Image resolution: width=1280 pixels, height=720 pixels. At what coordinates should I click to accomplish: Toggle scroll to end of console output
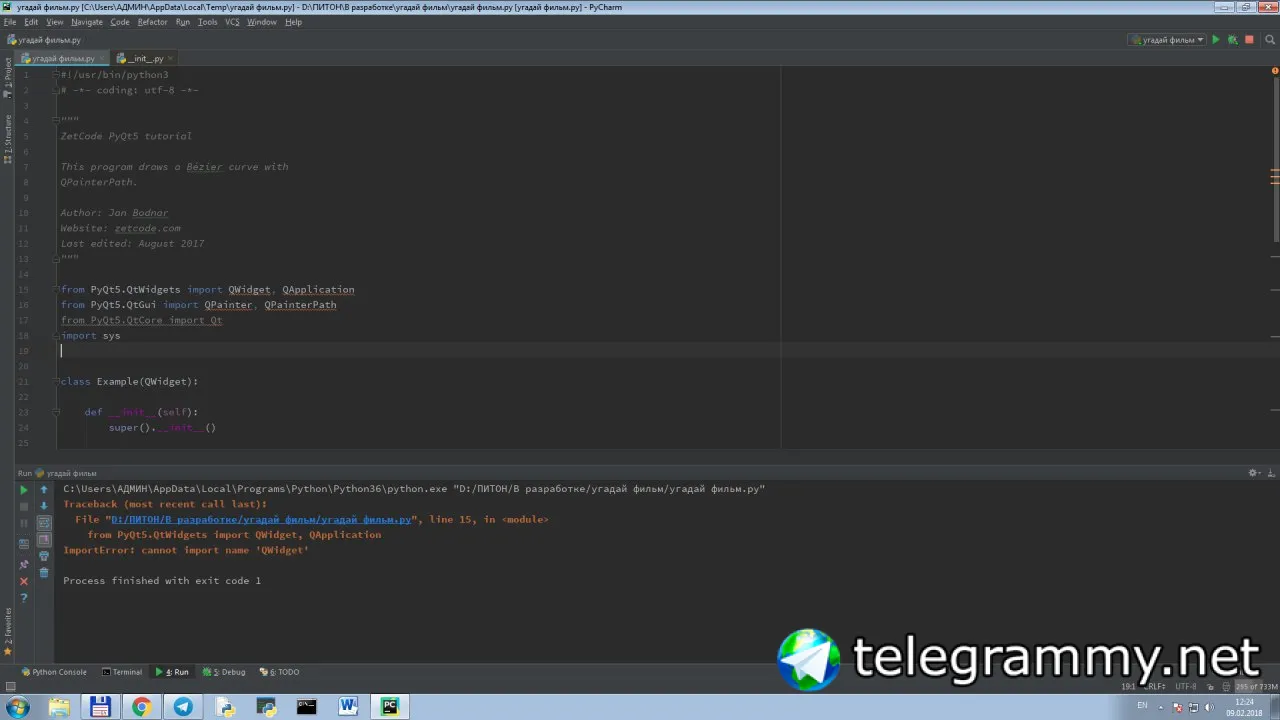tap(44, 540)
